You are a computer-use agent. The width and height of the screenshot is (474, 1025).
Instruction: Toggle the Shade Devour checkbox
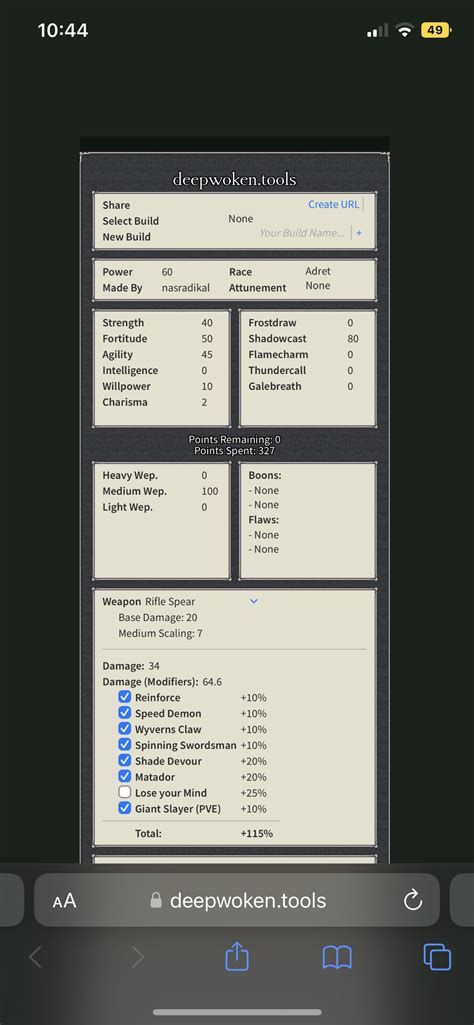click(x=125, y=761)
